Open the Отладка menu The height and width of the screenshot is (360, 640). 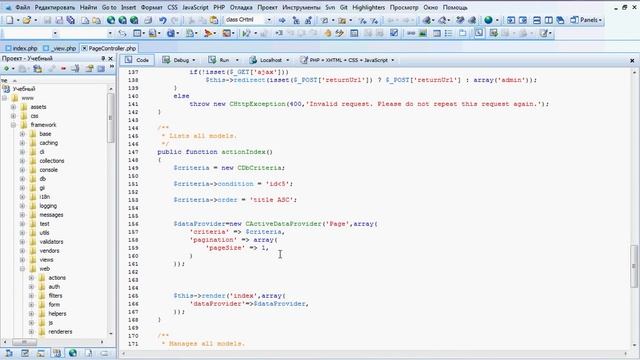(241, 7)
